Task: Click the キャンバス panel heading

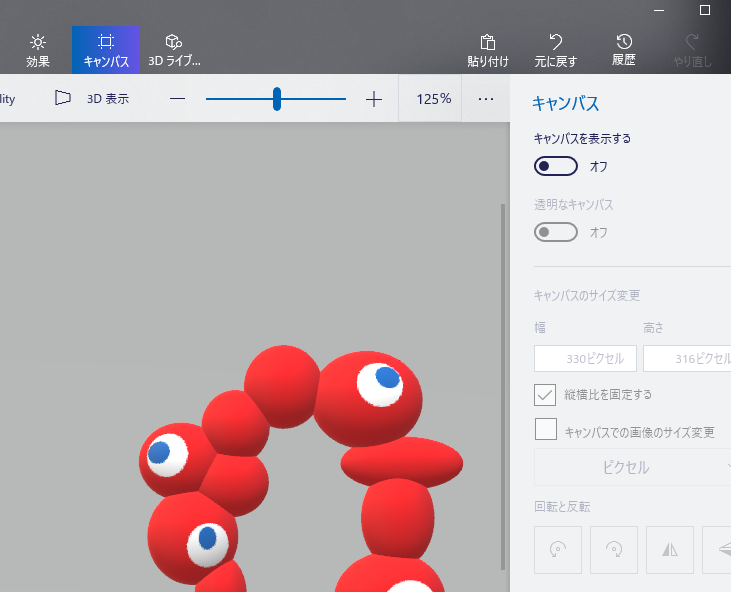Action: click(x=565, y=103)
